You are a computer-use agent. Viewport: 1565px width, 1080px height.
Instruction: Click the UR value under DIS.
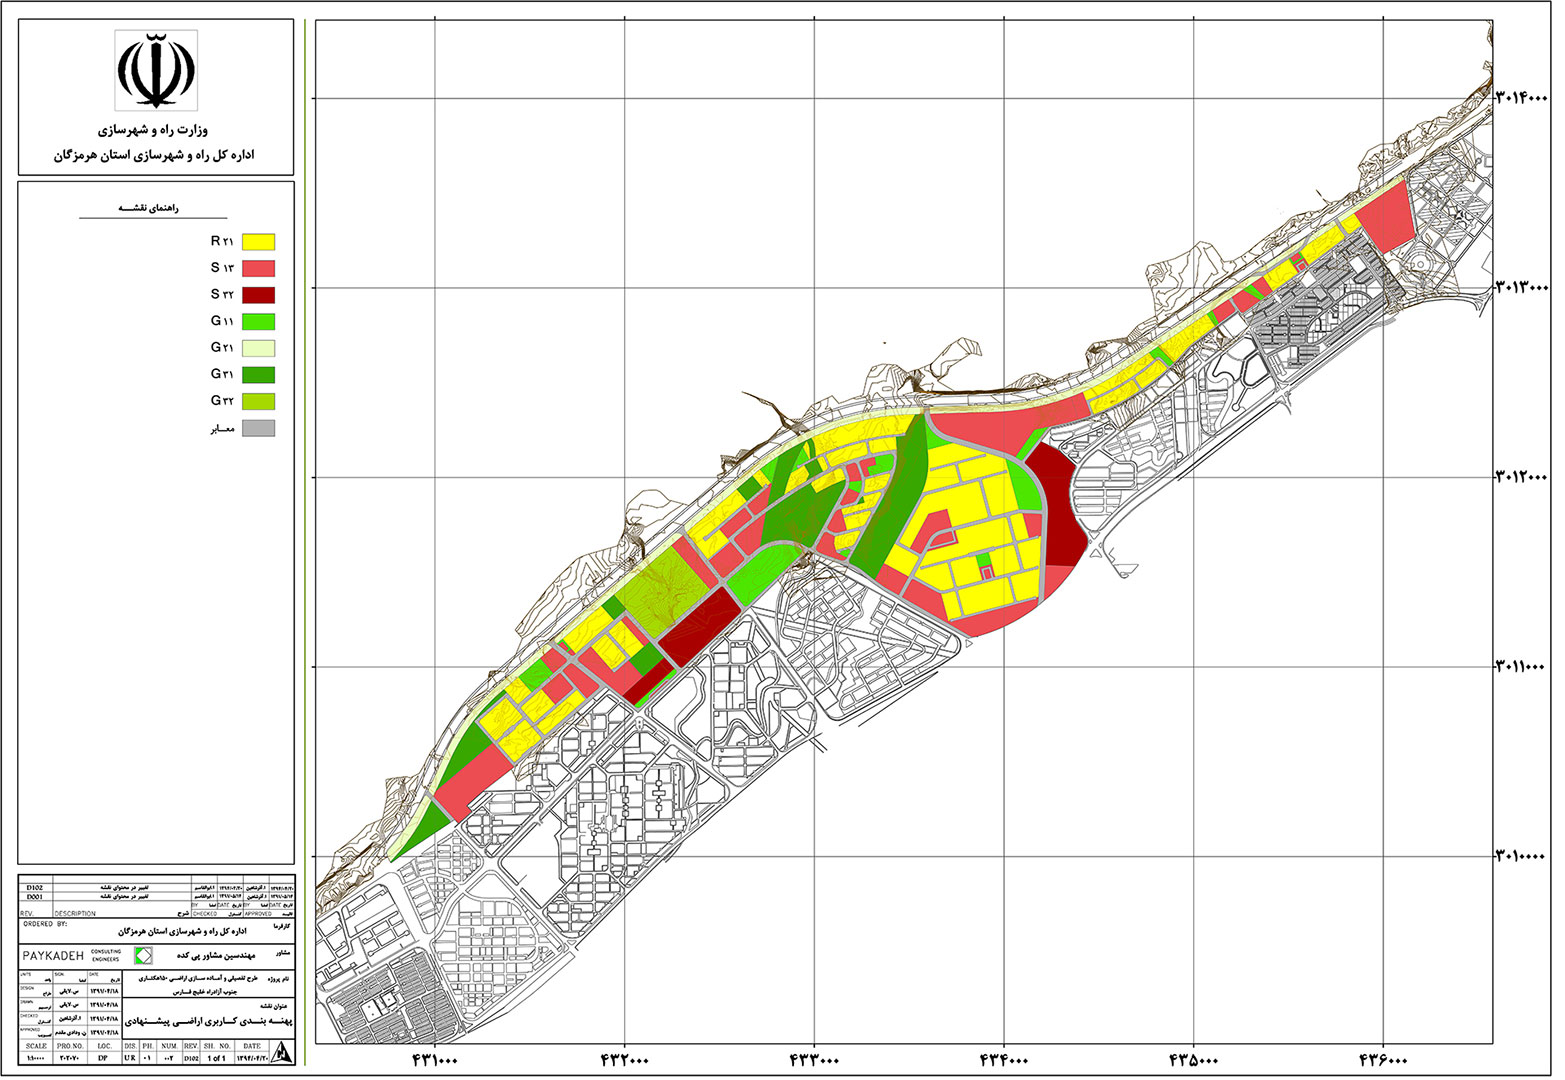point(129,1057)
